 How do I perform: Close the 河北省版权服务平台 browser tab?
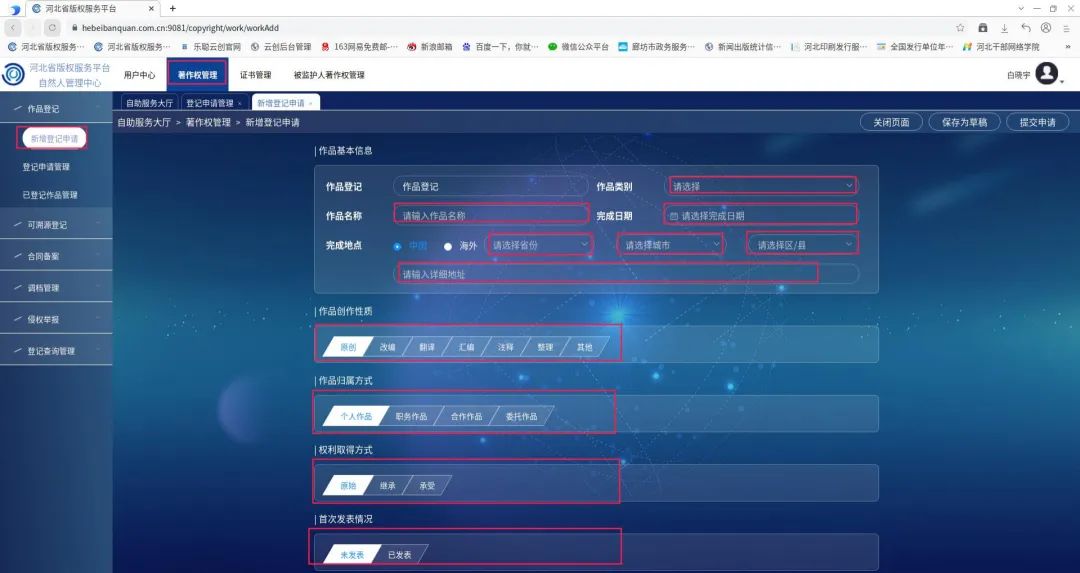[x=152, y=8]
